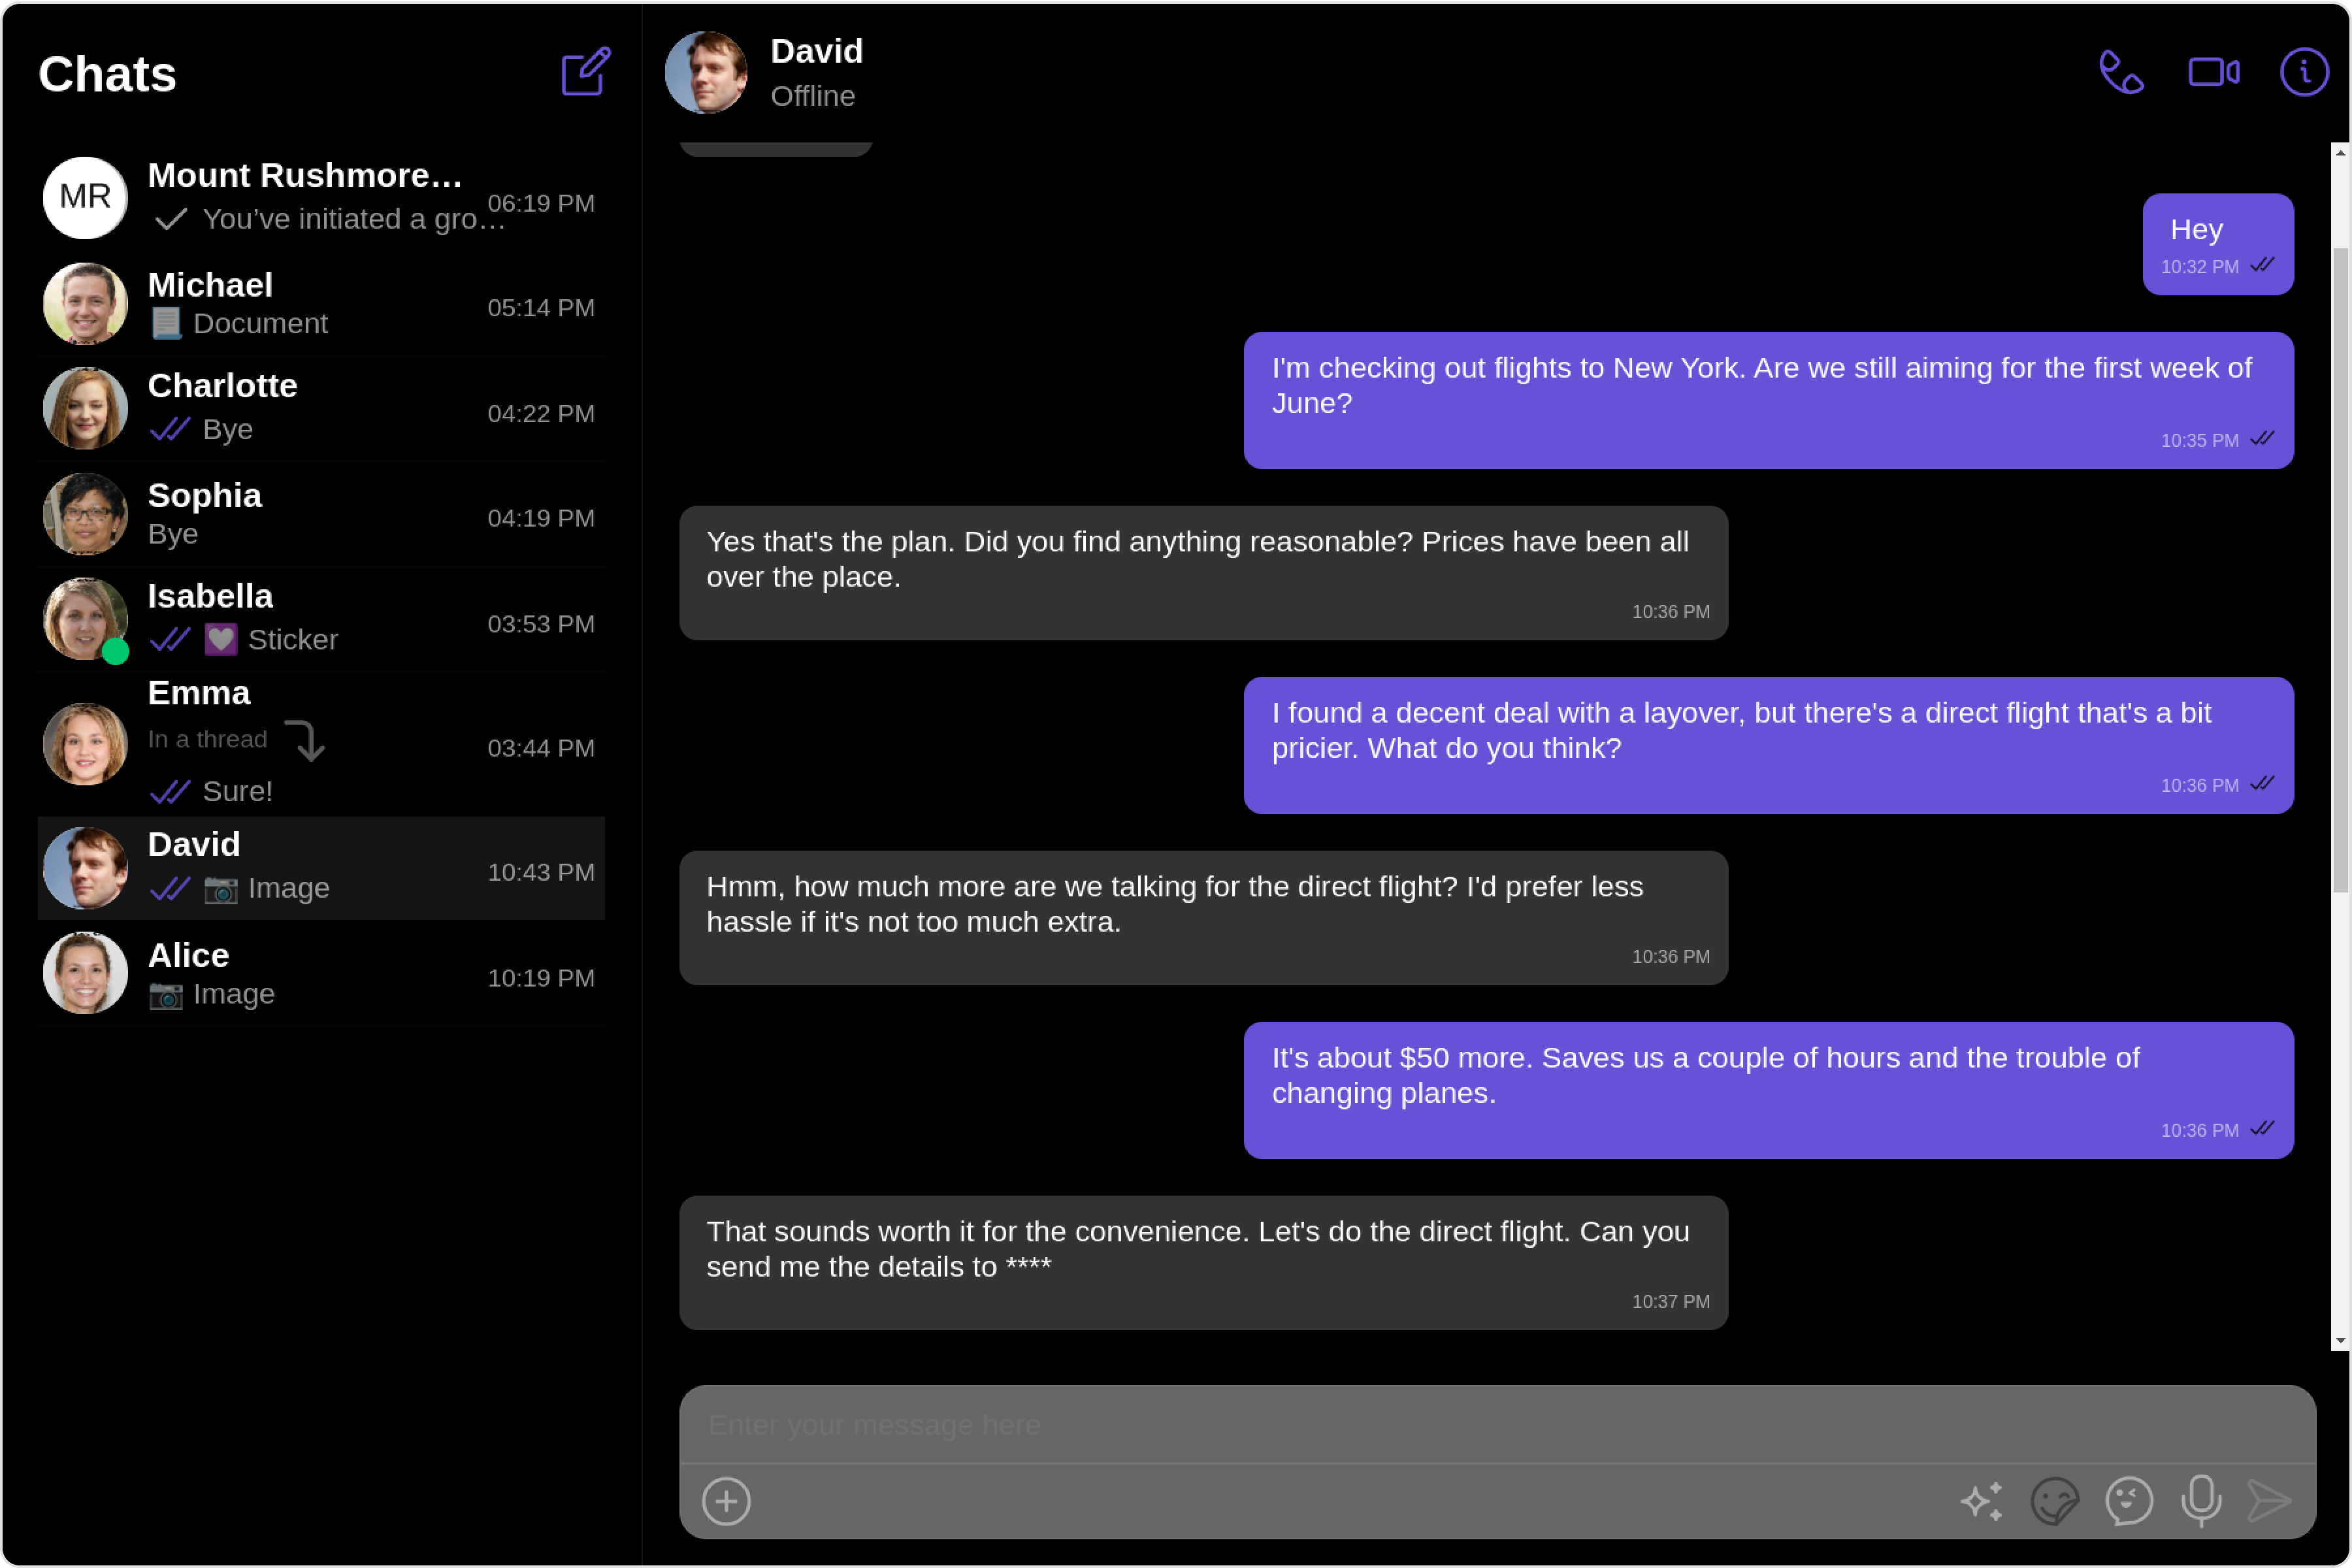
Task: Open the Mount Rushmore group chat
Action: (321, 197)
